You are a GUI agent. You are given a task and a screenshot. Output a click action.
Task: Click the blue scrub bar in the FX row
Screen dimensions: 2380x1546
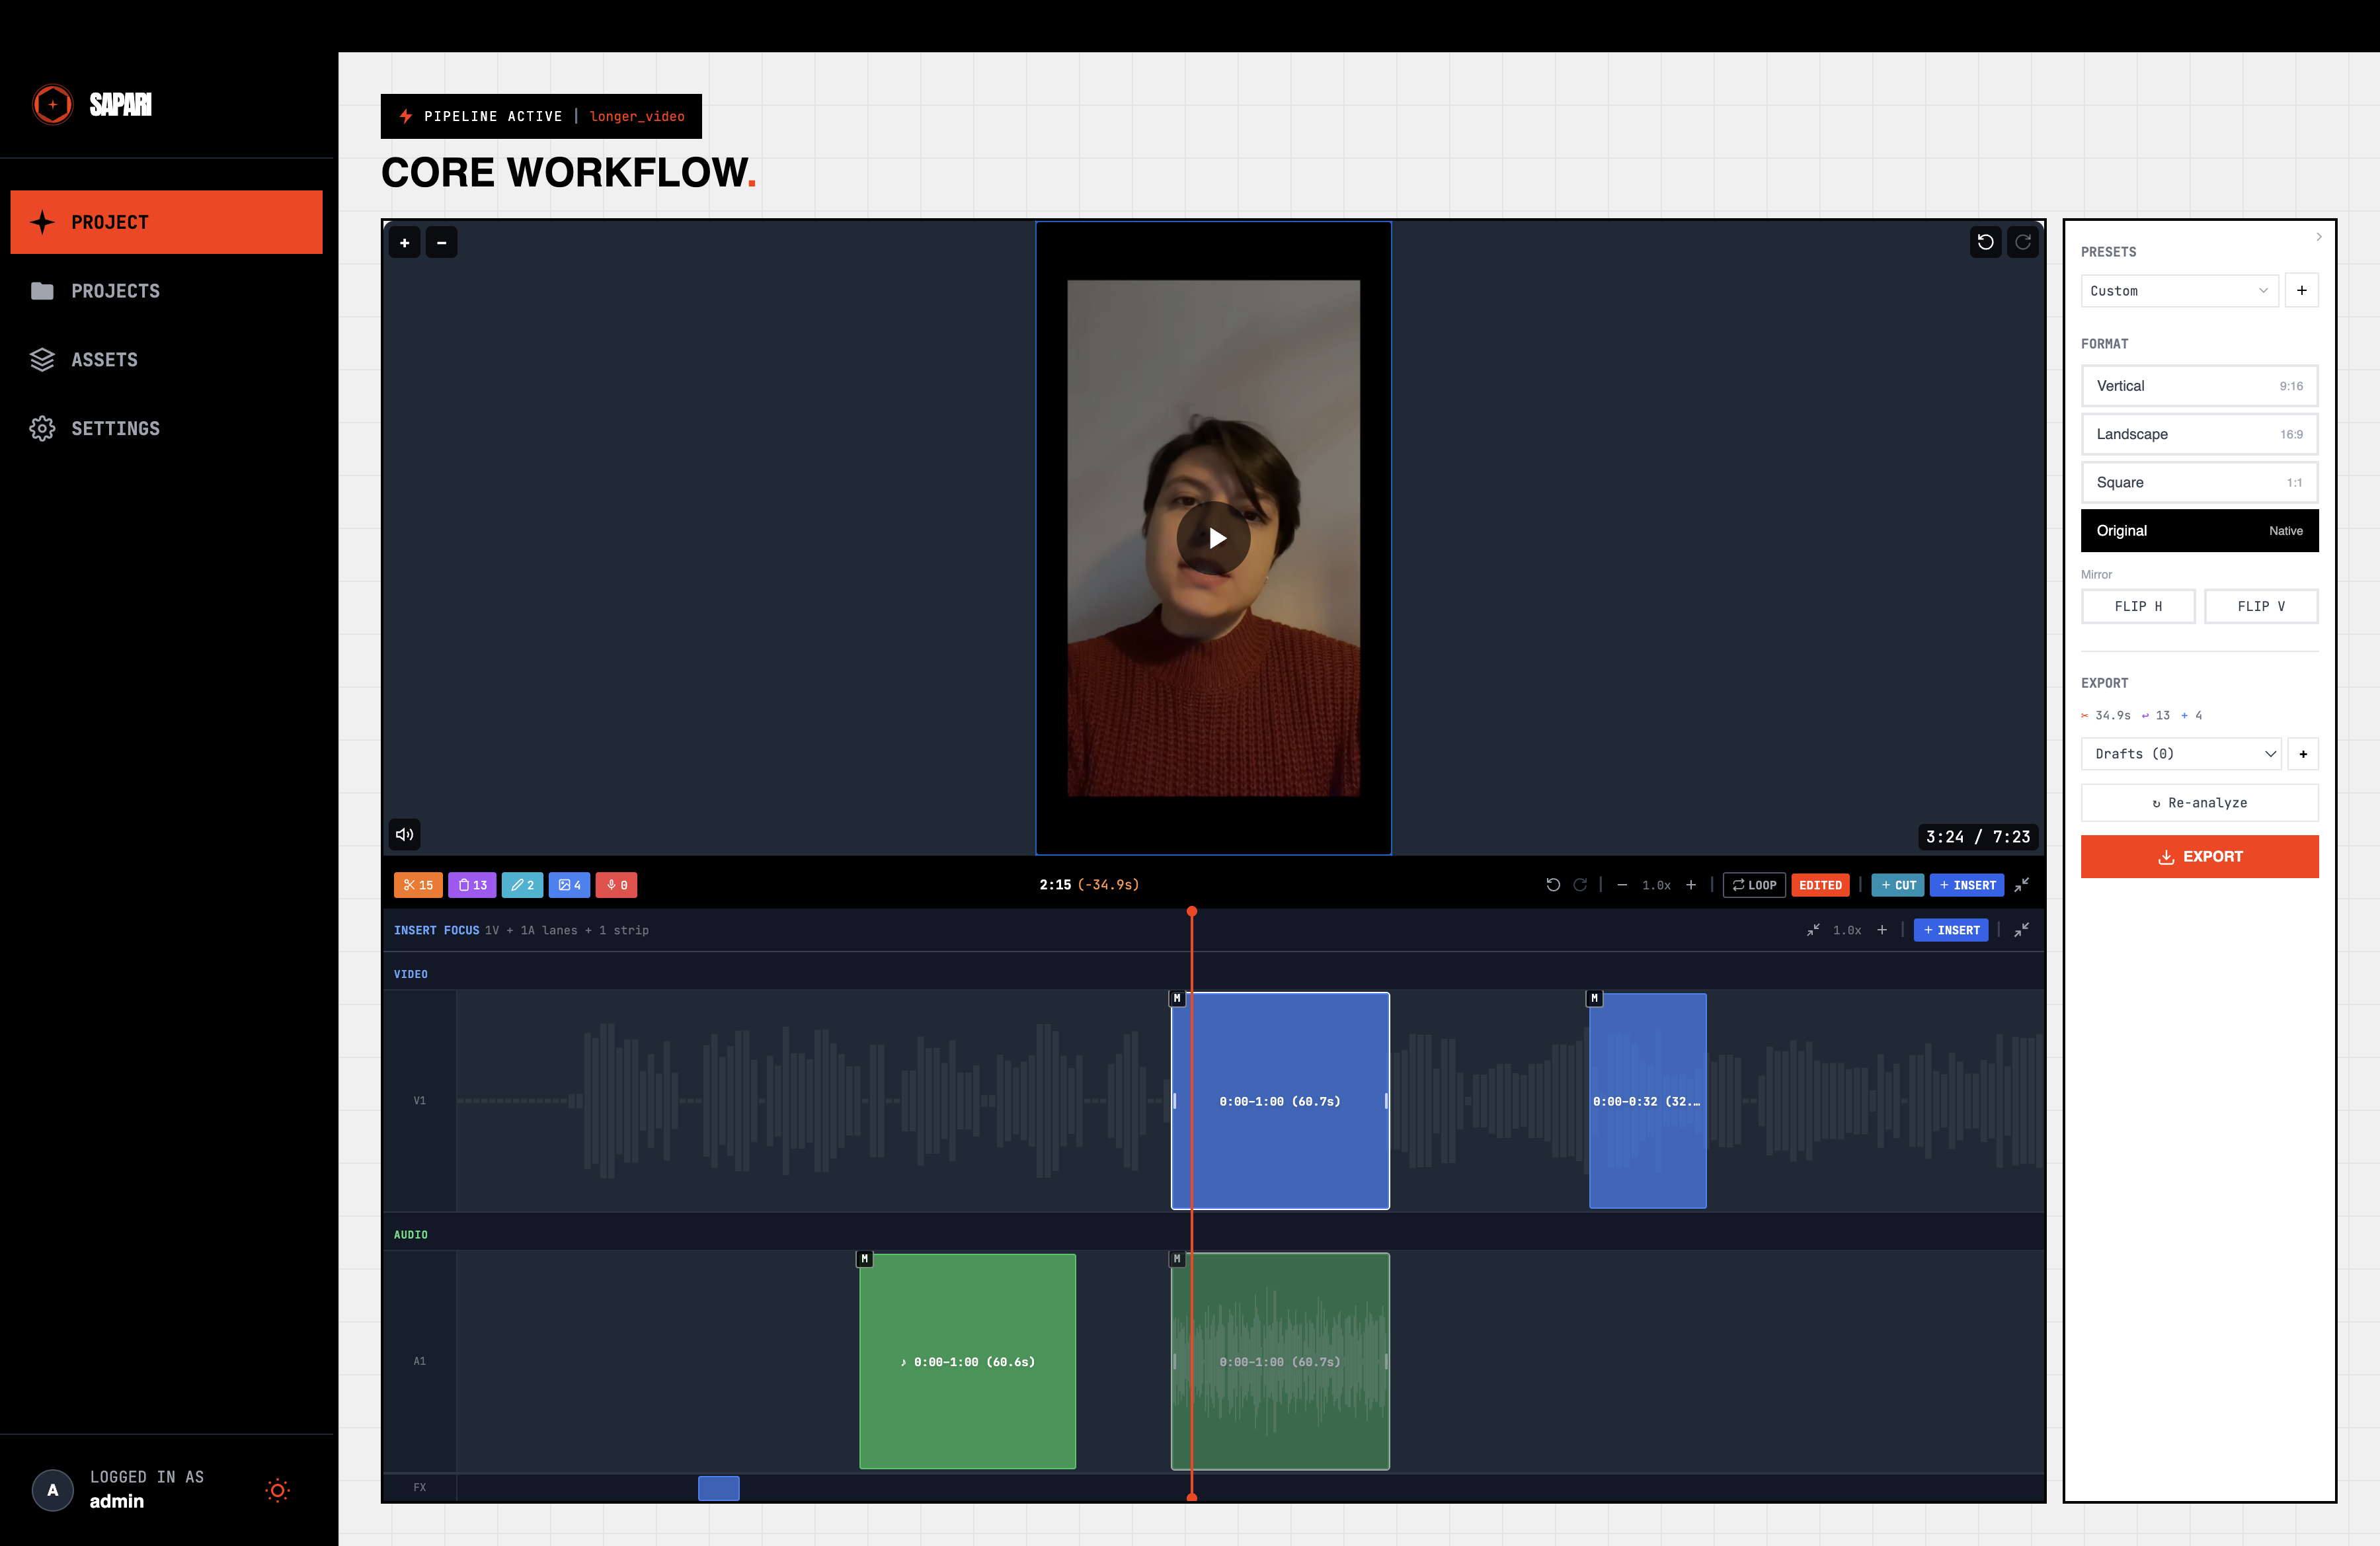click(x=718, y=1489)
